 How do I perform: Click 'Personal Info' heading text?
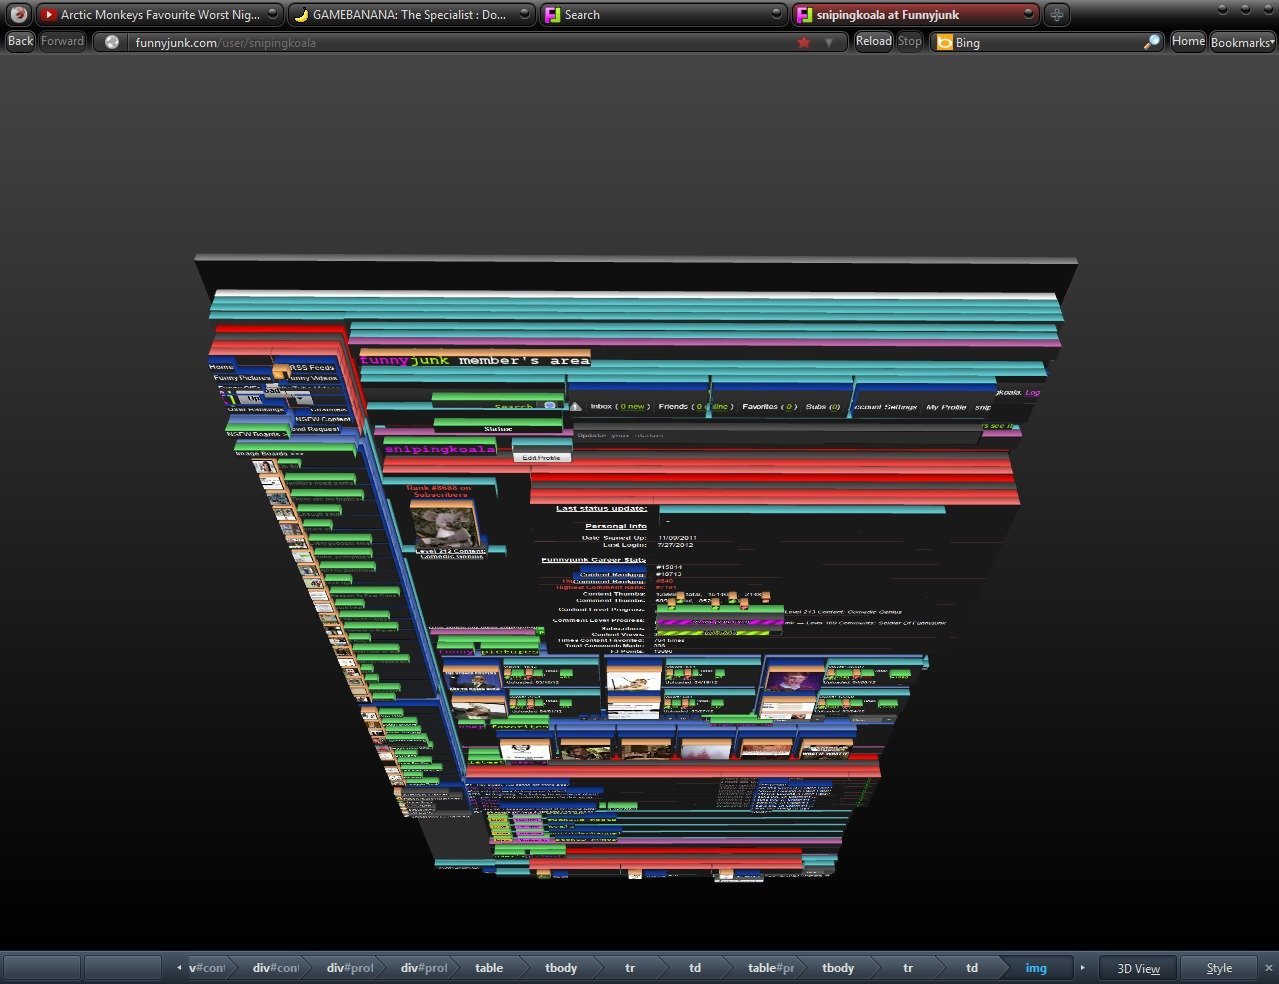(x=616, y=526)
